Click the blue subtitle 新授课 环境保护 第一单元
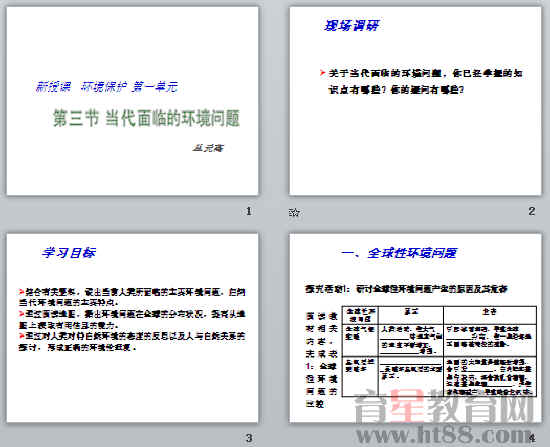This screenshot has width=550, height=447. point(107,87)
